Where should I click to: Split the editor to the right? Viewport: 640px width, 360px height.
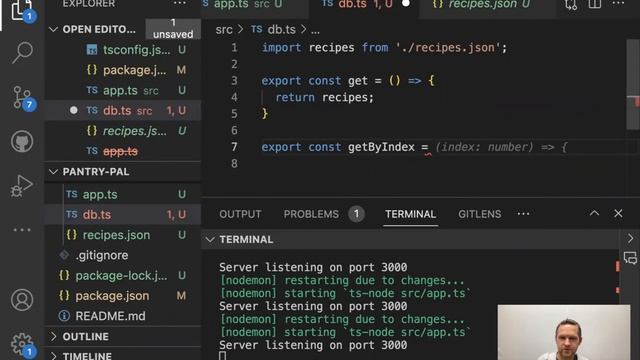point(595,4)
